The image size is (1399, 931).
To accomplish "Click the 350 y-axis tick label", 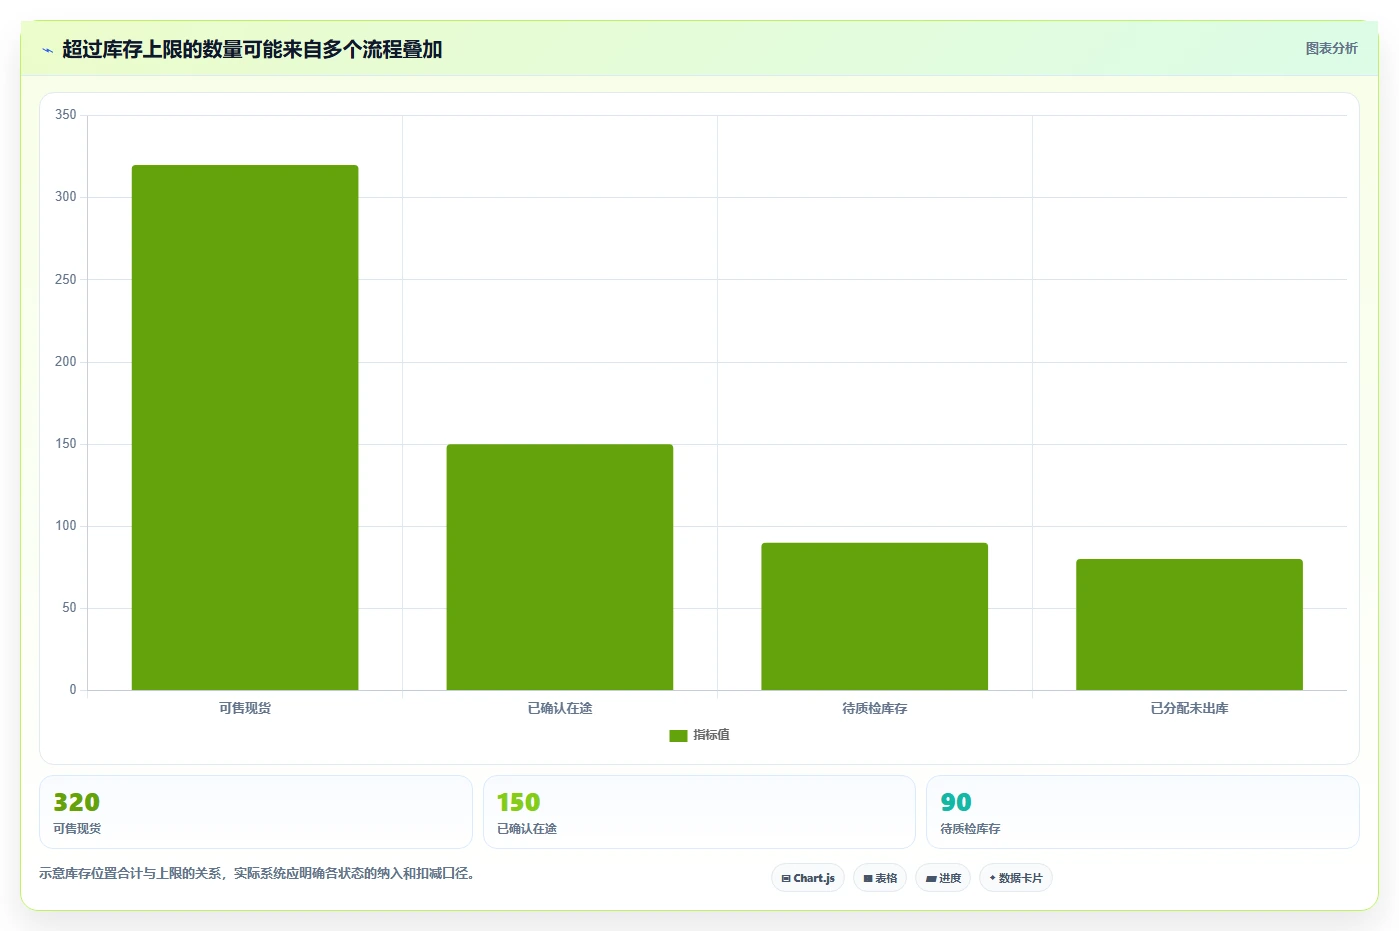I will coord(66,115).
